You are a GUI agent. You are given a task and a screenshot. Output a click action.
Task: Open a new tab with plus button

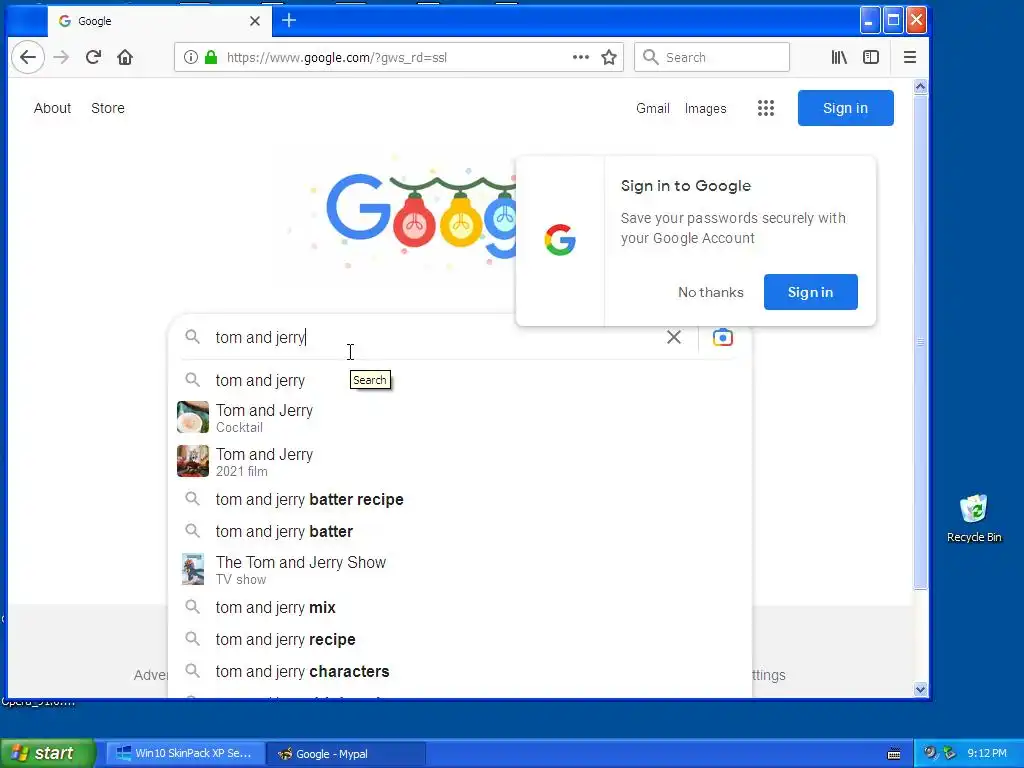click(289, 21)
